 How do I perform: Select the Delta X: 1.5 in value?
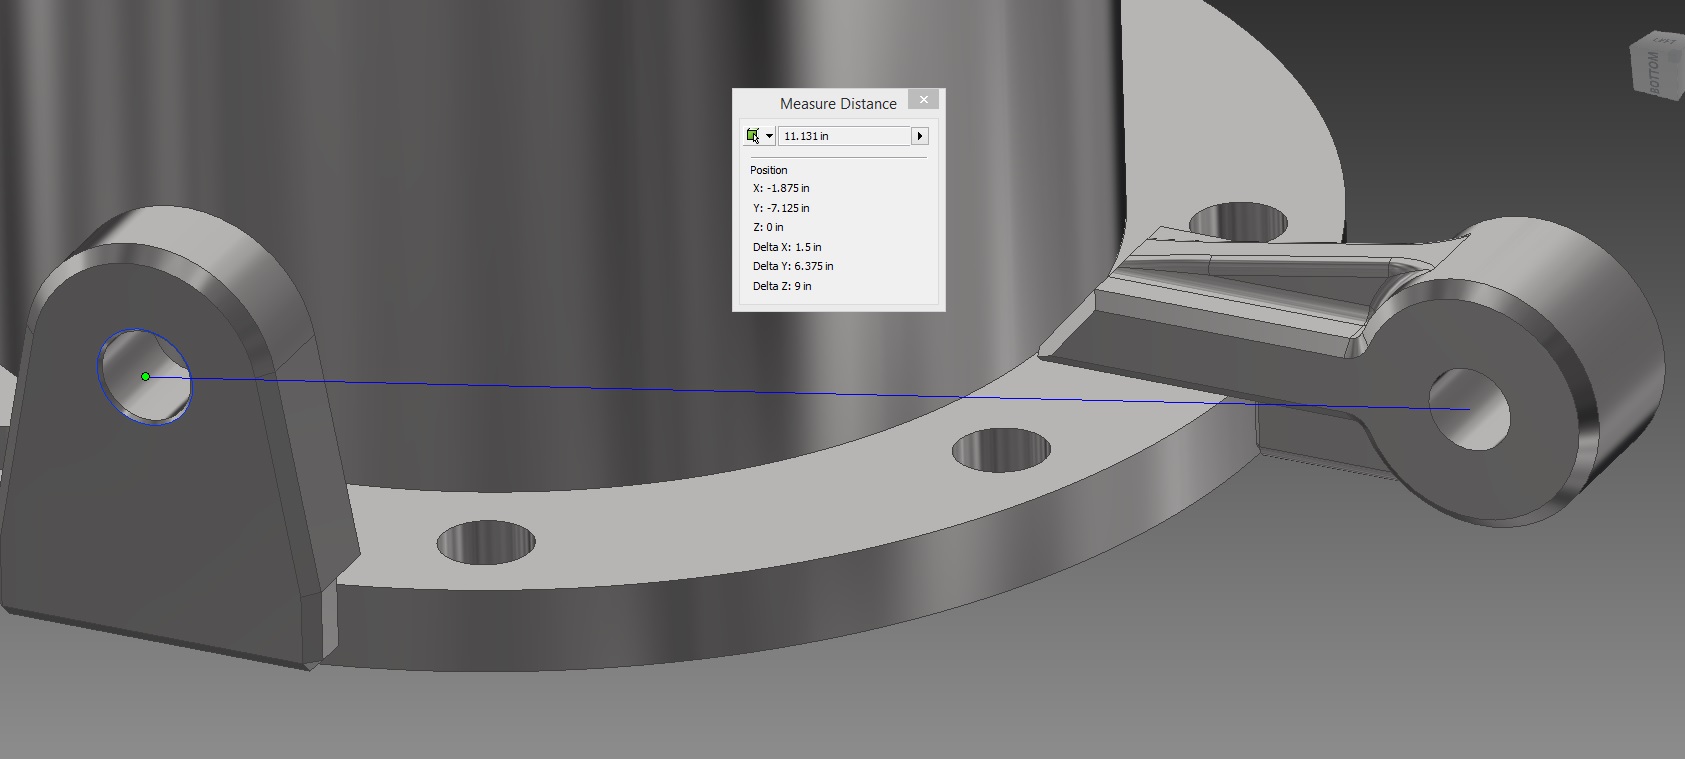point(787,247)
